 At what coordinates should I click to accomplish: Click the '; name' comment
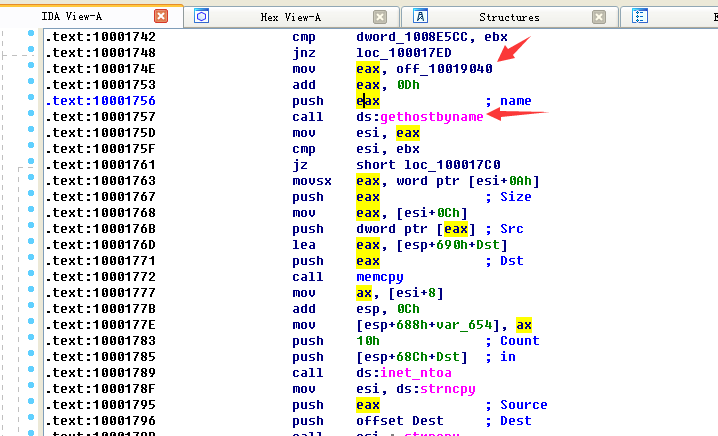coord(508,101)
